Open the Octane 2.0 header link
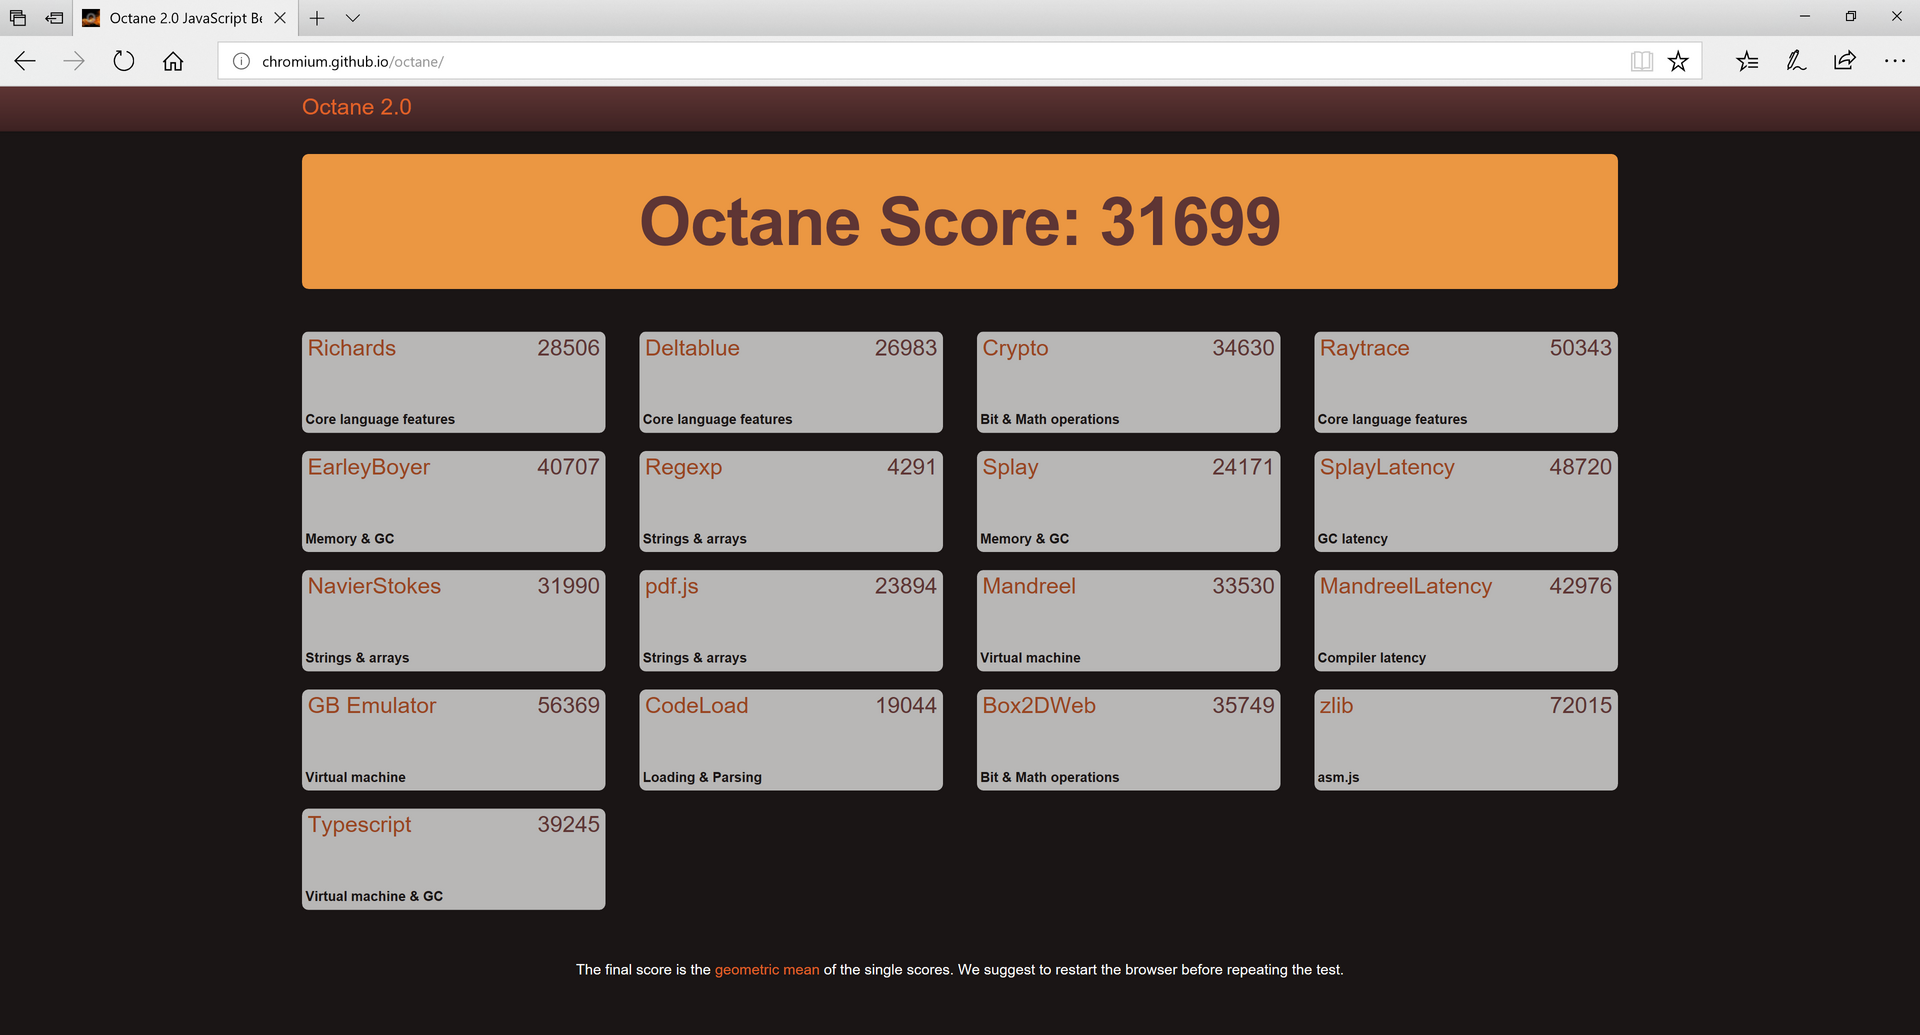Image resolution: width=1920 pixels, height=1035 pixels. tap(357, 107)
